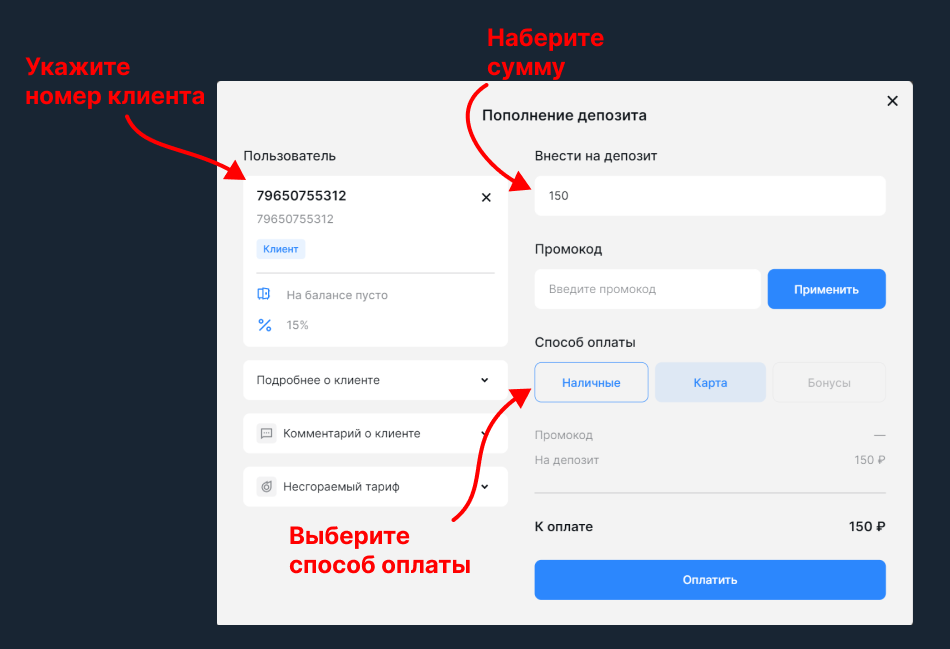Image resolution: width=950 pixels, height=649 pixels.
Task: Confirm payment with Оплатить button
Action: [x=710, y=580]
